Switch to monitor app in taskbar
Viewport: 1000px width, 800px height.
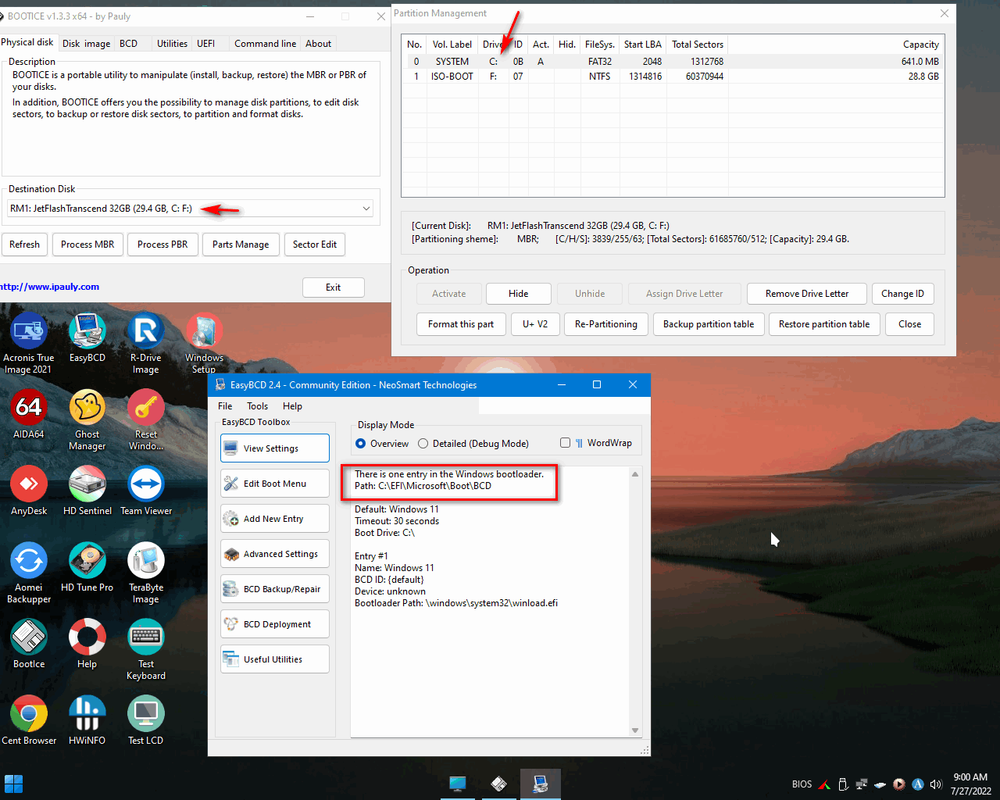coord(457,784)
